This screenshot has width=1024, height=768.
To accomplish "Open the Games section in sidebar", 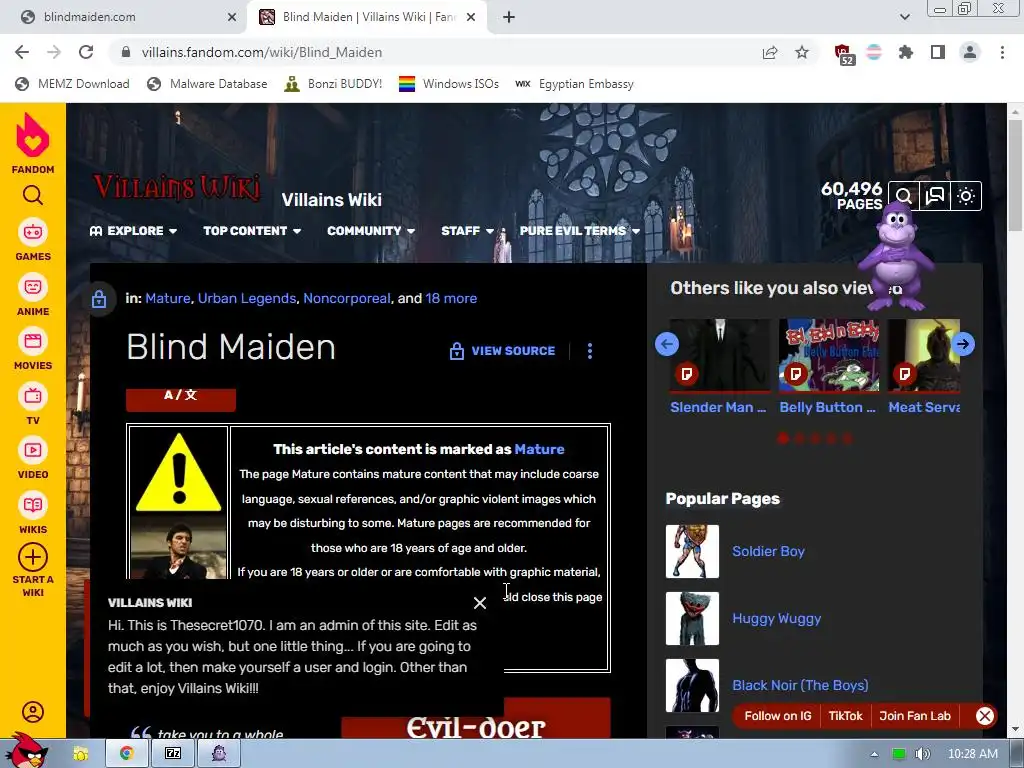I will click(x=33, y=240).
